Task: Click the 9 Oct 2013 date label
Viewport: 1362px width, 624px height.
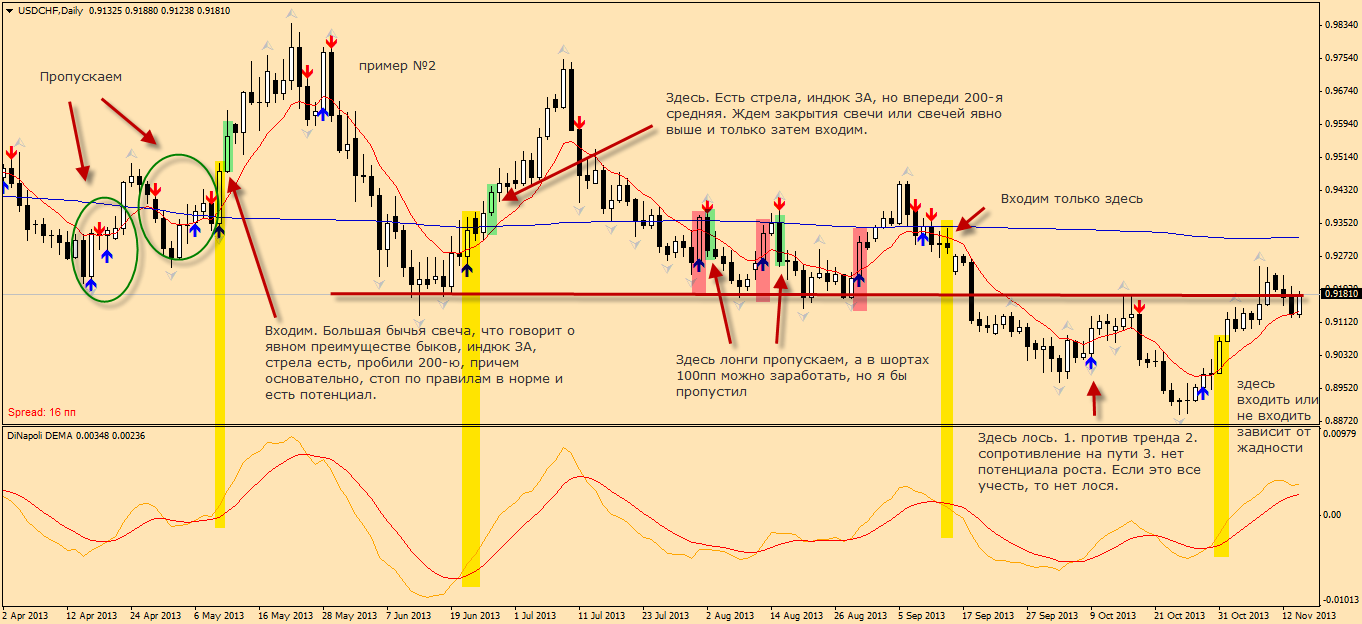Action: (x=1115, y=616)
